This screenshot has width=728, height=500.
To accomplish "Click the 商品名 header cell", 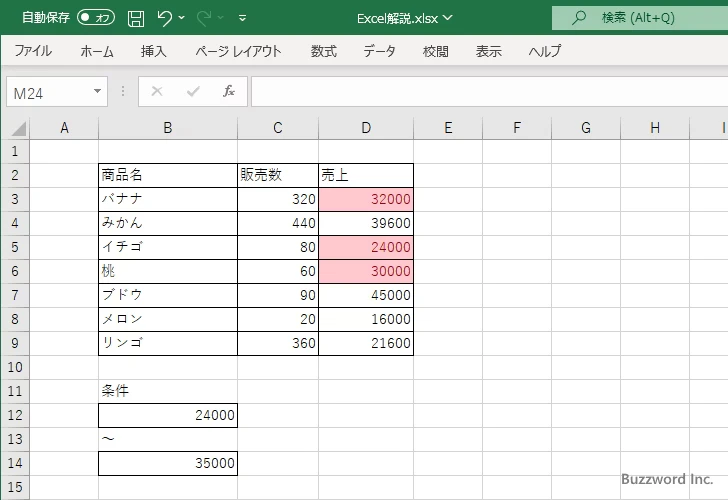I will click(168, 175).
